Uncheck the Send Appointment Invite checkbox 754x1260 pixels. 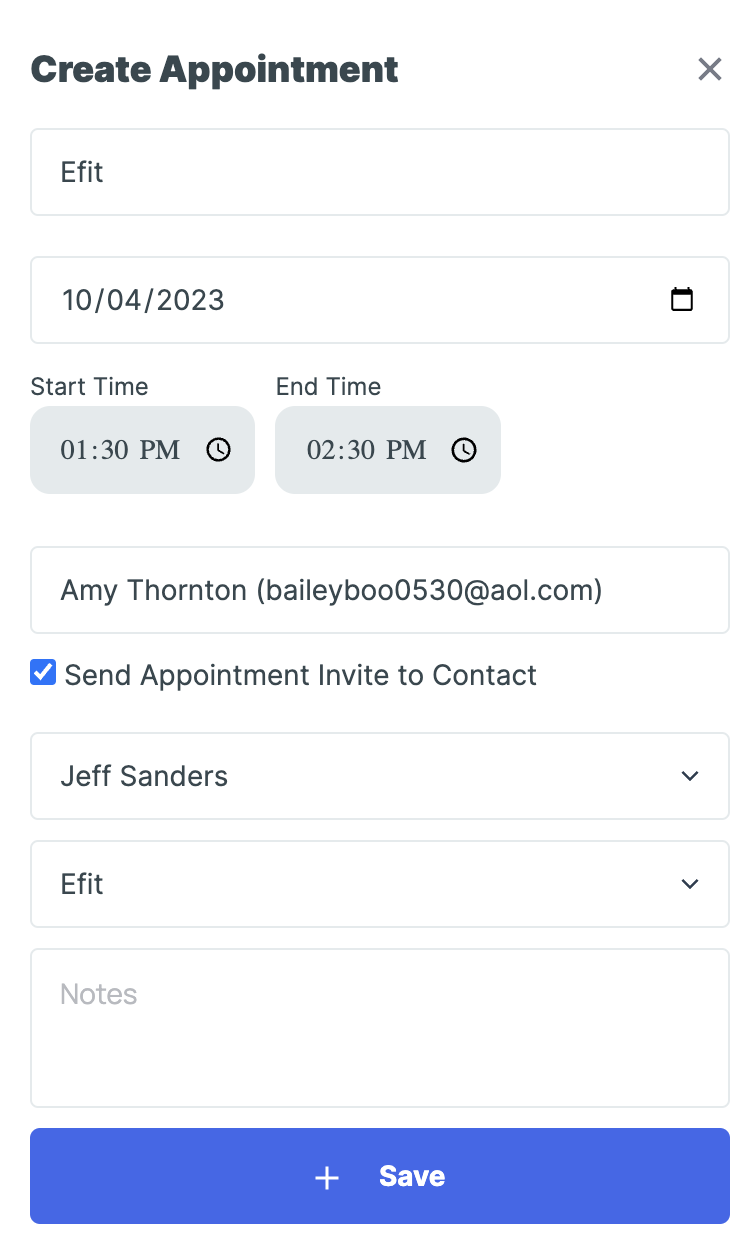click(x=43, y=673)
